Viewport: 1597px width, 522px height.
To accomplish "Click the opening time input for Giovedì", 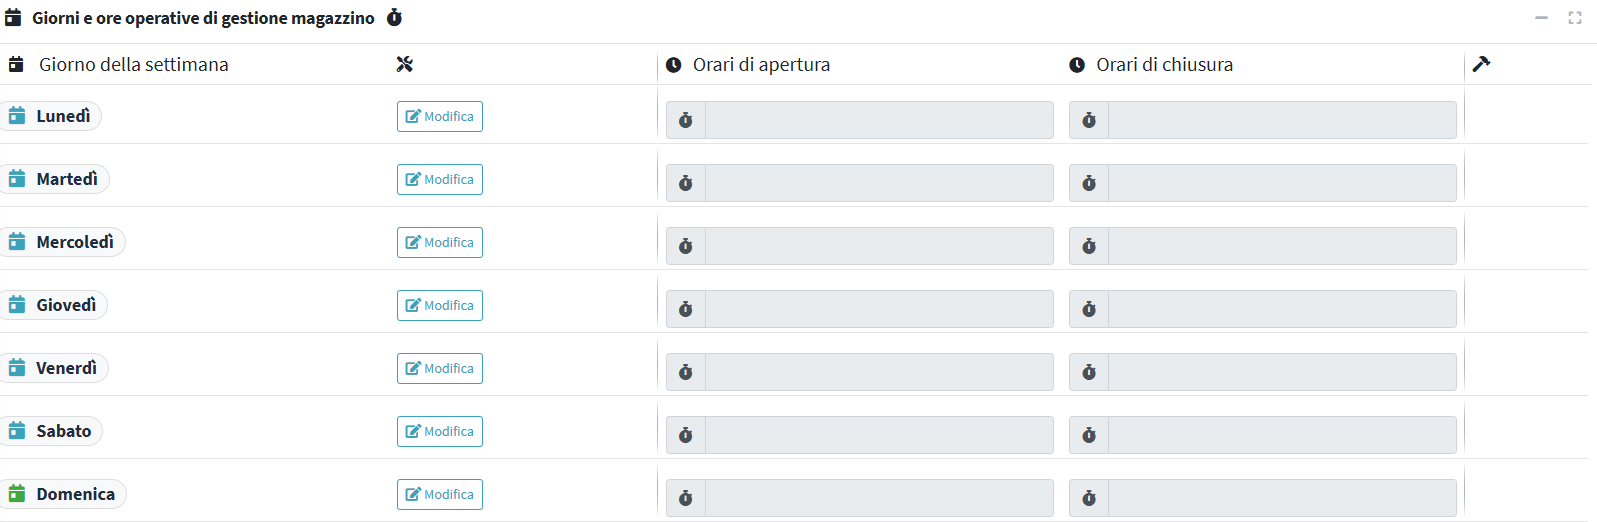I will [878, 309].
